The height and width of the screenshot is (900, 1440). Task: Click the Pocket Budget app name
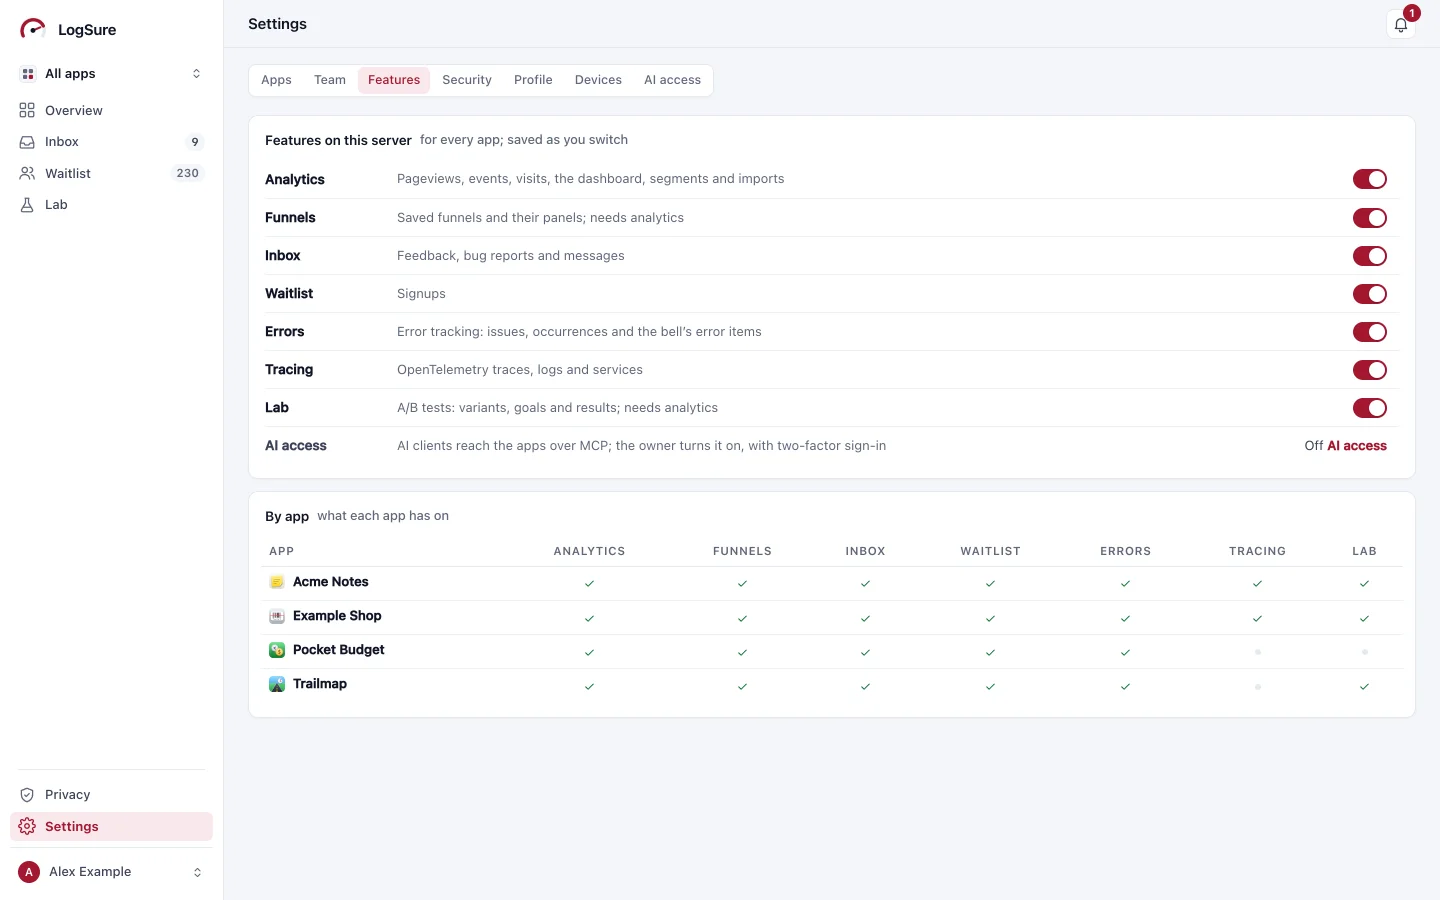point(338,650)
